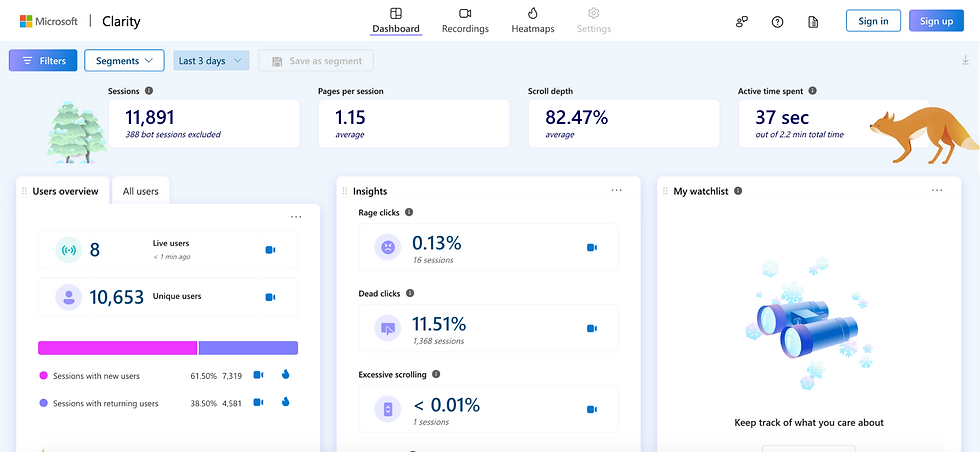Viewport: 980px width, 452px height.
Task: Click the 0.13% rage clicks value
Action: pos(436,243)
